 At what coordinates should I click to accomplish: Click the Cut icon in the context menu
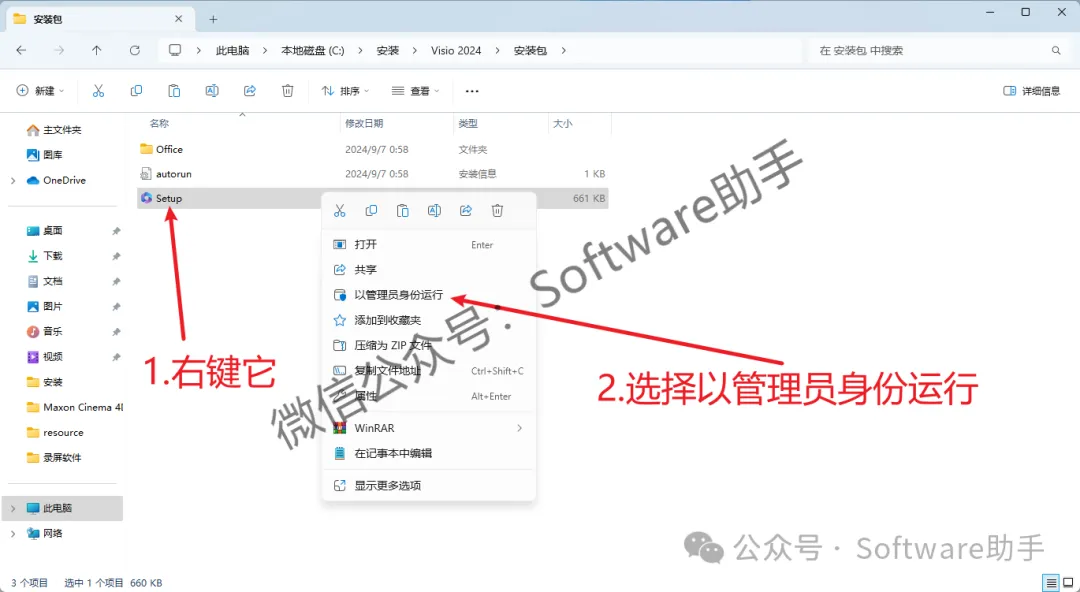[340, 211]
